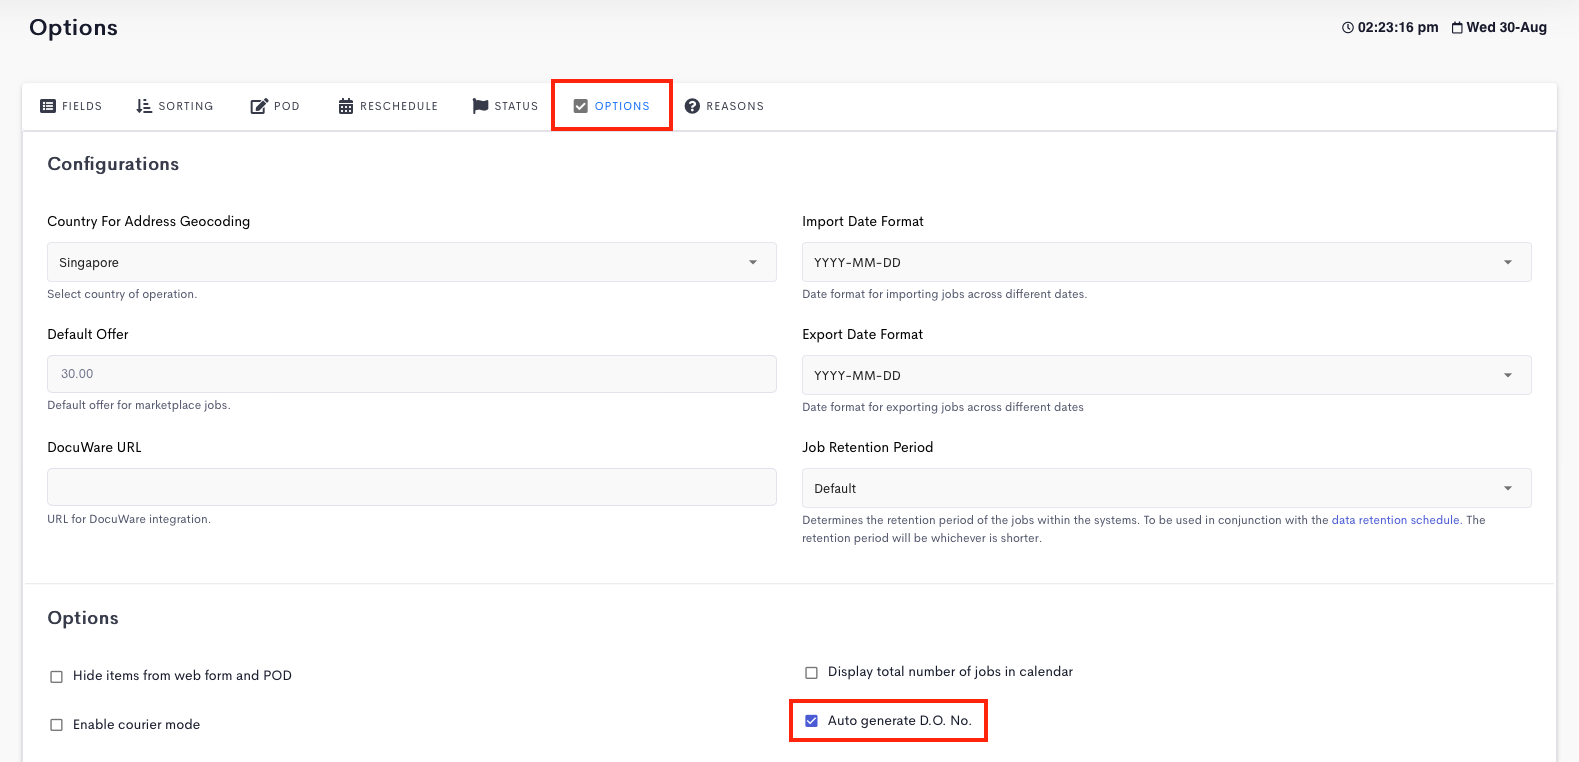Click the Singapore dropdown arrow
This screenshot has height=762, width=1579.
point(753,262)
